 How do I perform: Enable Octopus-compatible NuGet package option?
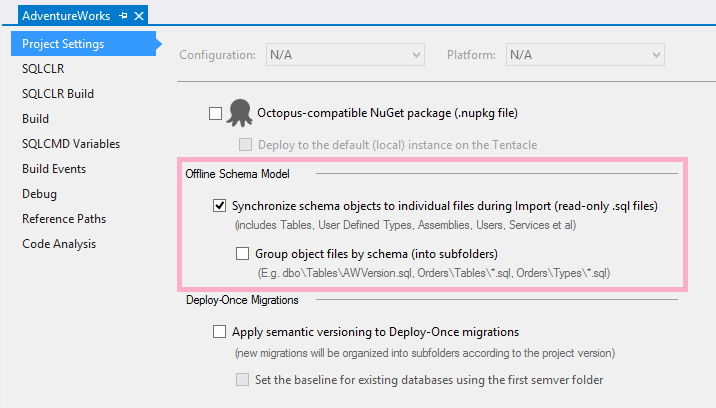point(215,113)
